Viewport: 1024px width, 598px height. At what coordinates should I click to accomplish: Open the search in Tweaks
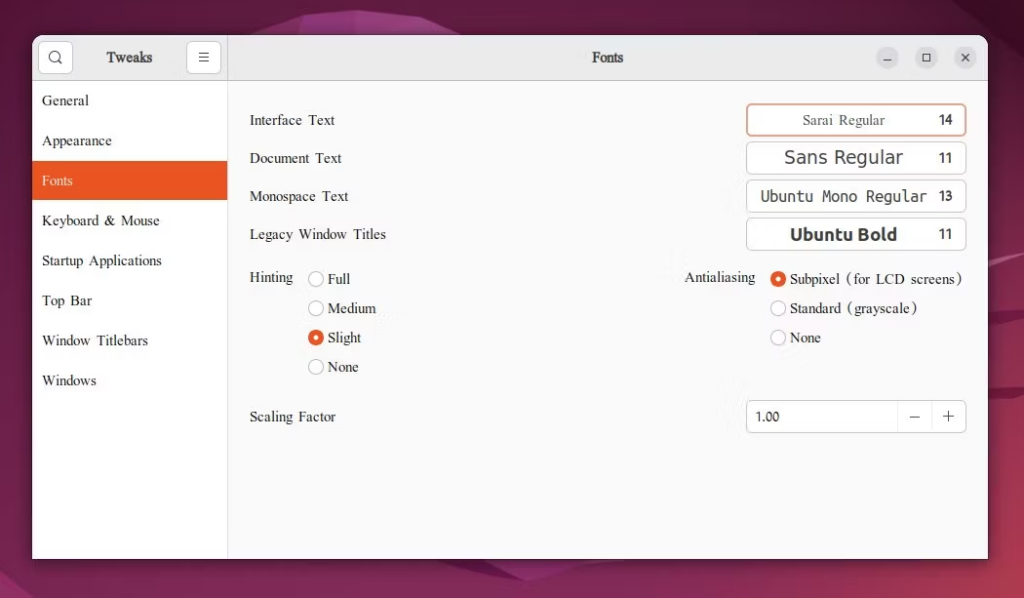56,57
